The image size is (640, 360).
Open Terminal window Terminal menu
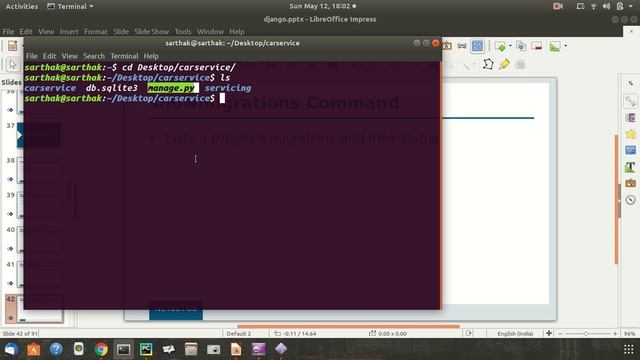tap(124, 56)
